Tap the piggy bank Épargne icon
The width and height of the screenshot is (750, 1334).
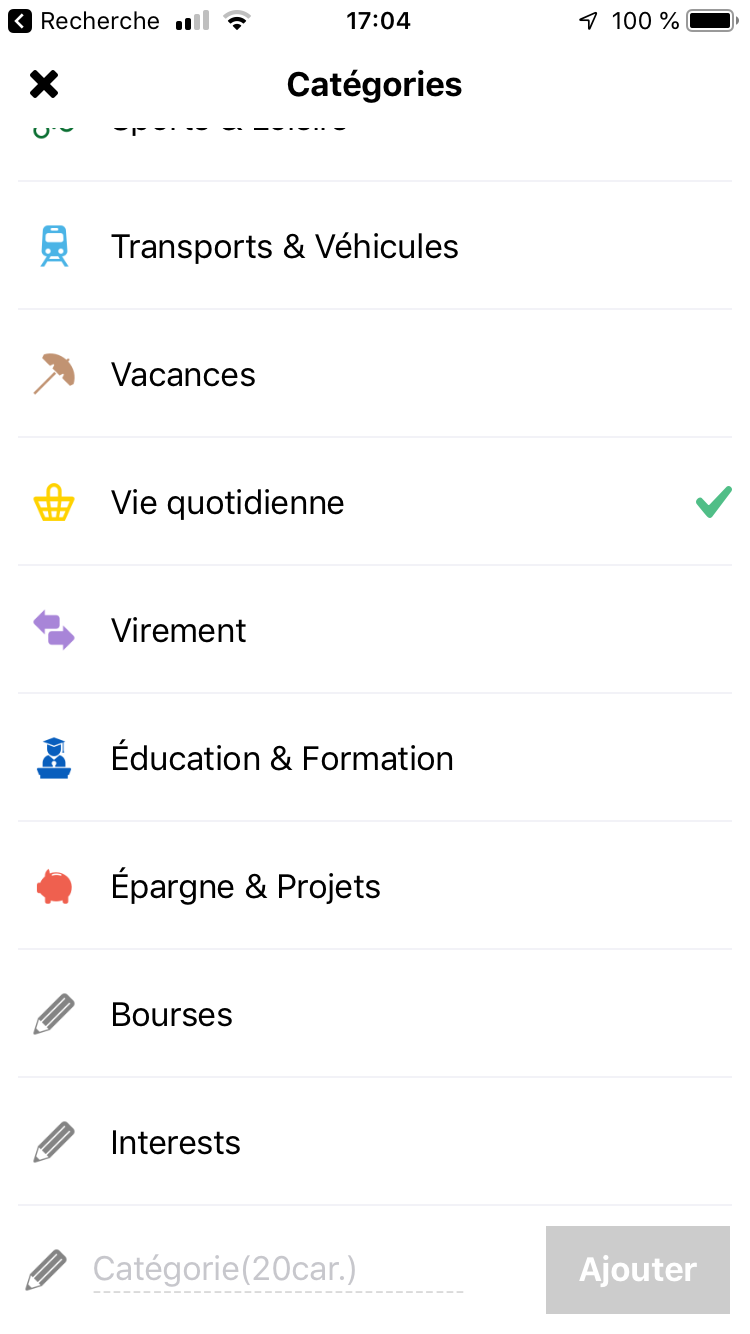coord(54,887)
